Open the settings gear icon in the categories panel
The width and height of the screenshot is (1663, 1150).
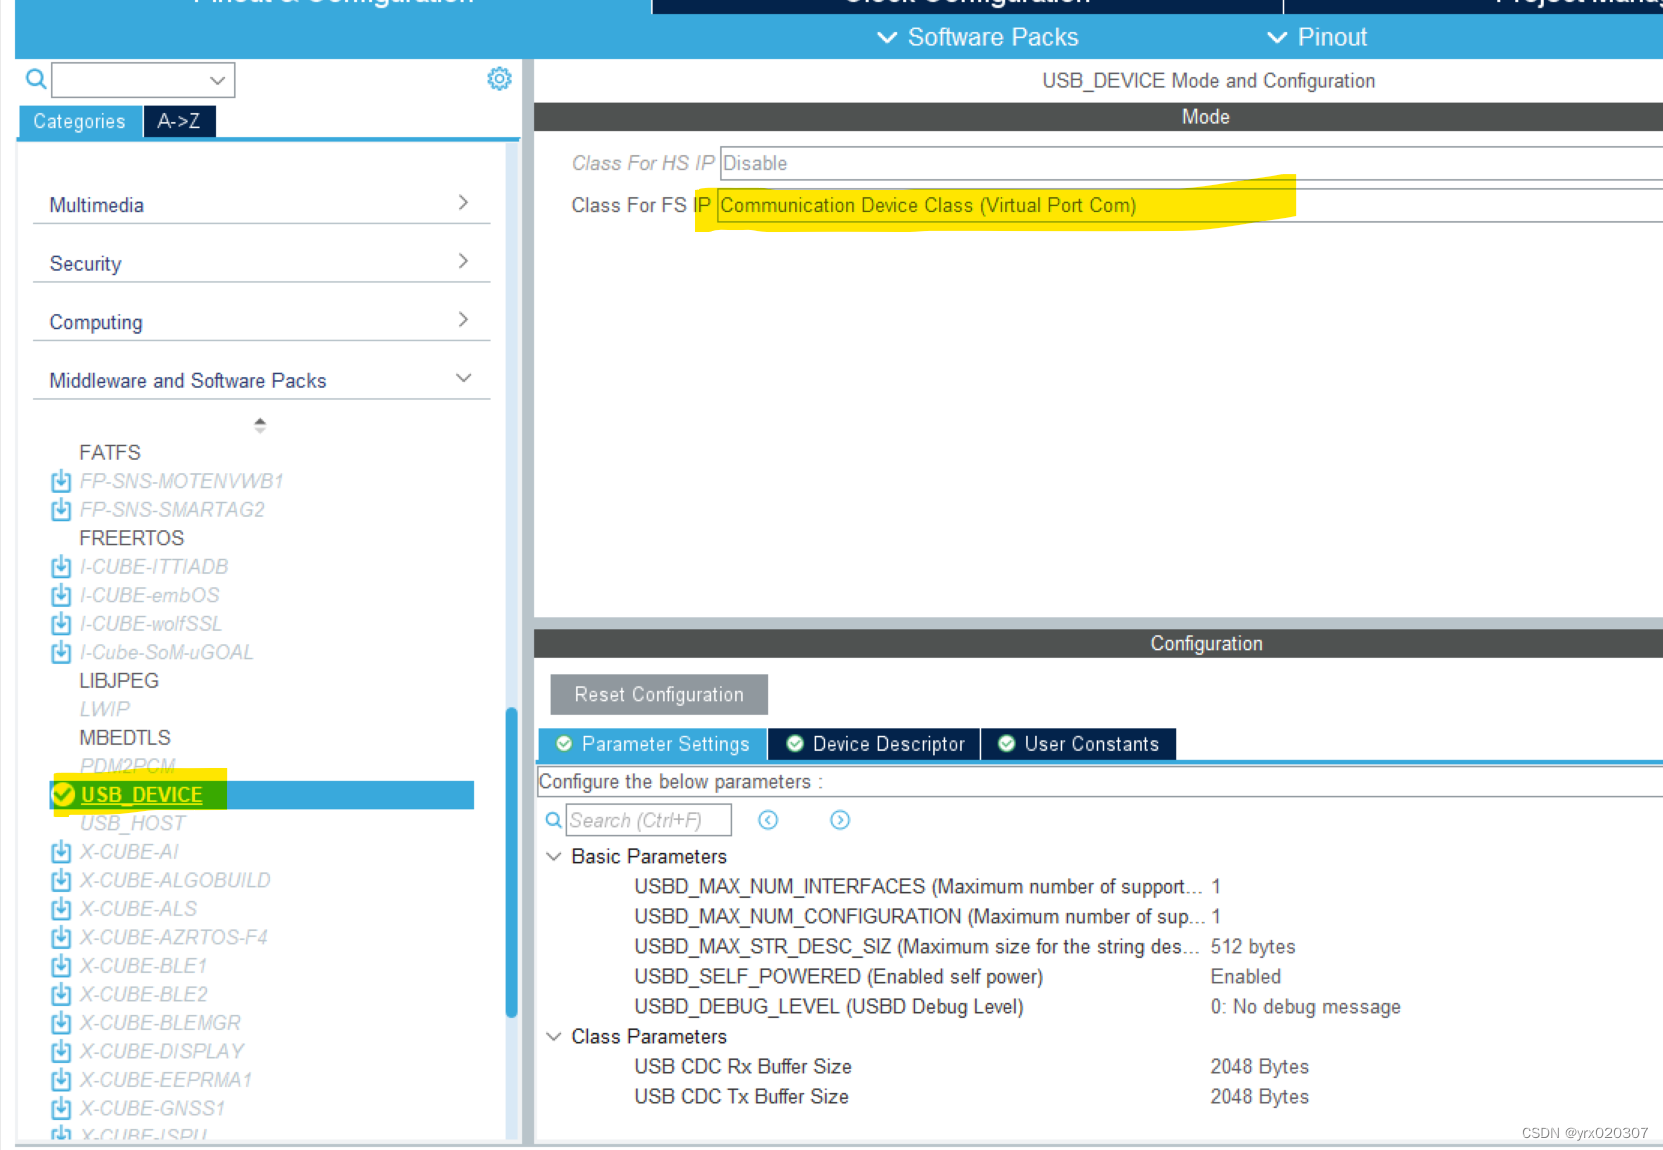(x=499, y=79)
